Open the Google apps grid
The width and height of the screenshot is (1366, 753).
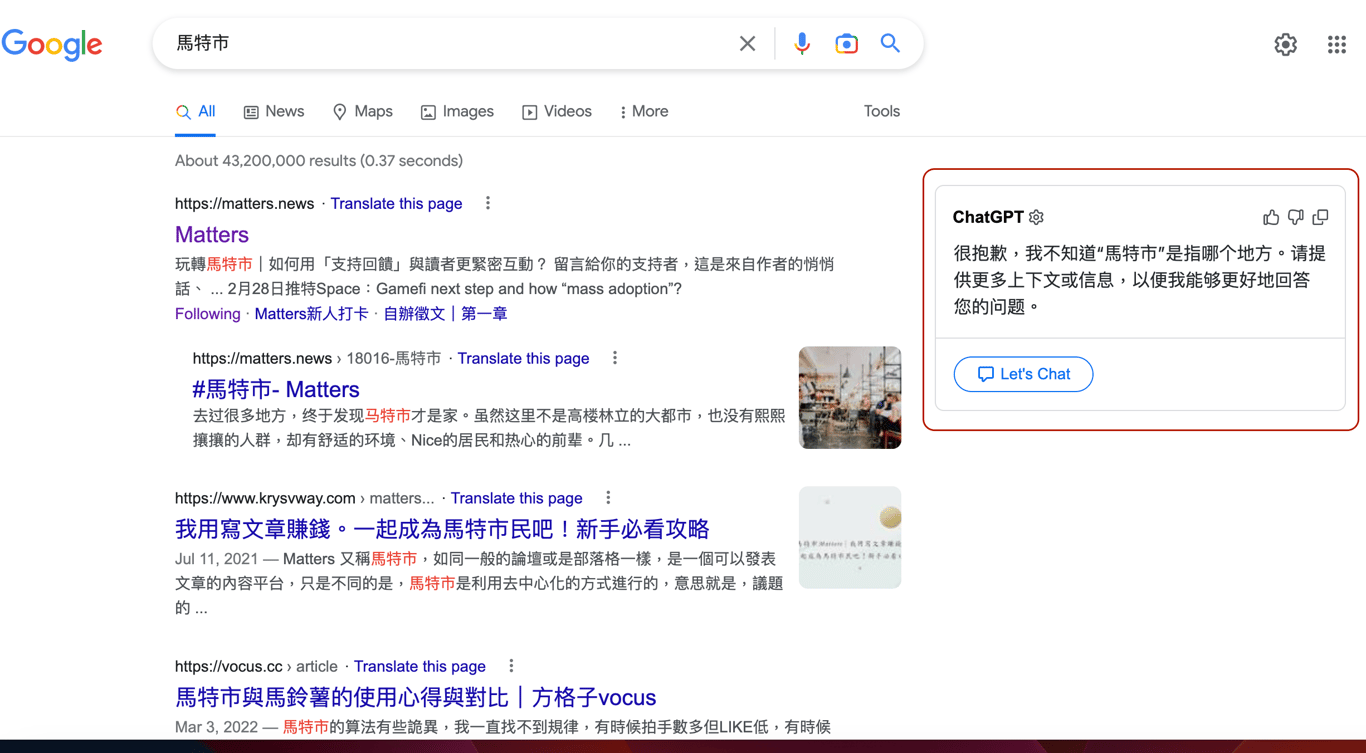click(x=1336, y=44)
